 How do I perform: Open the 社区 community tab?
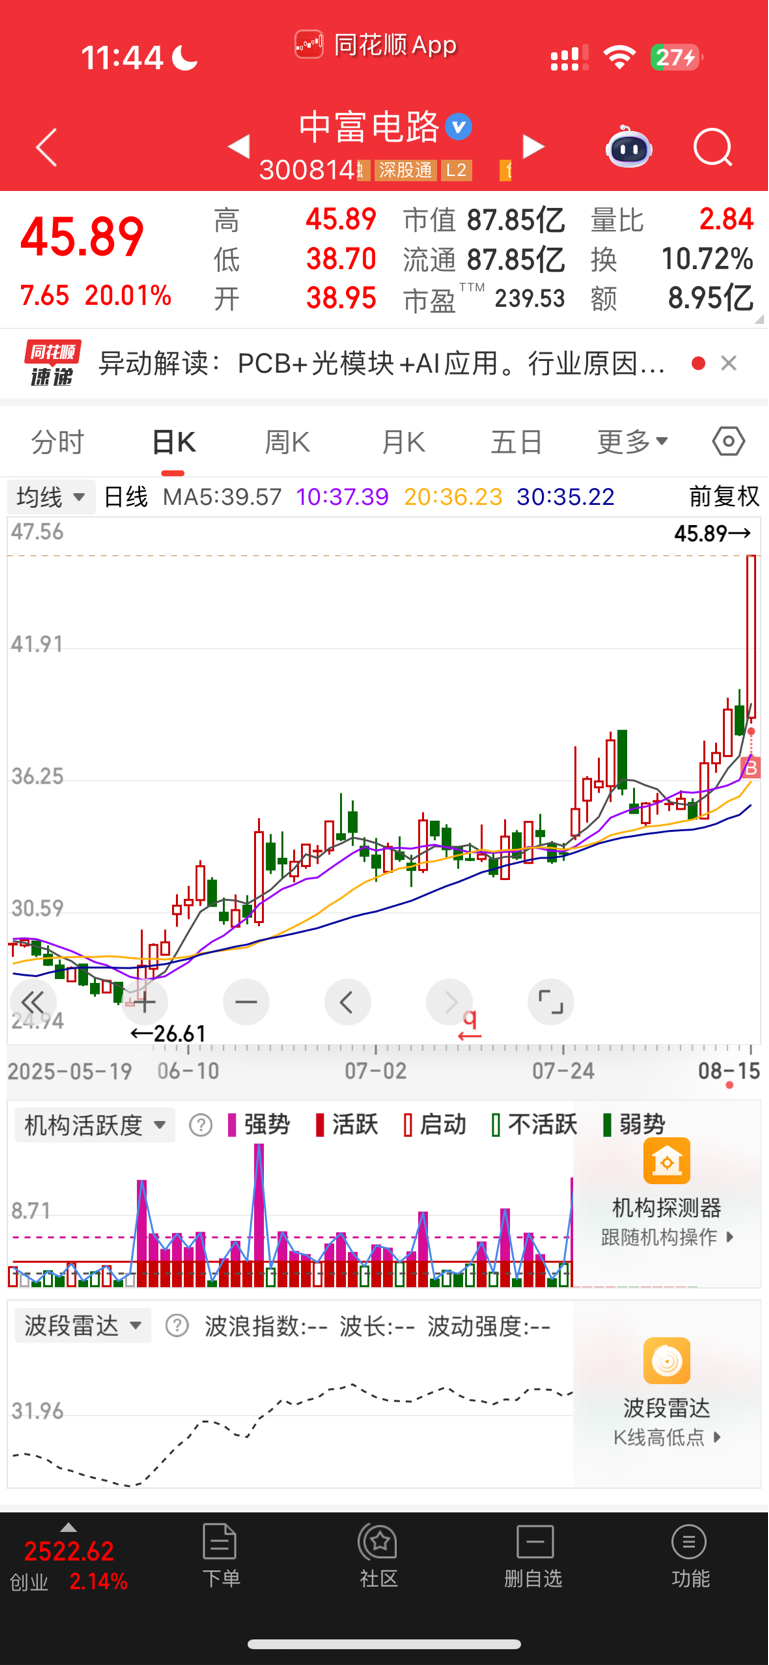(379, 1555)
